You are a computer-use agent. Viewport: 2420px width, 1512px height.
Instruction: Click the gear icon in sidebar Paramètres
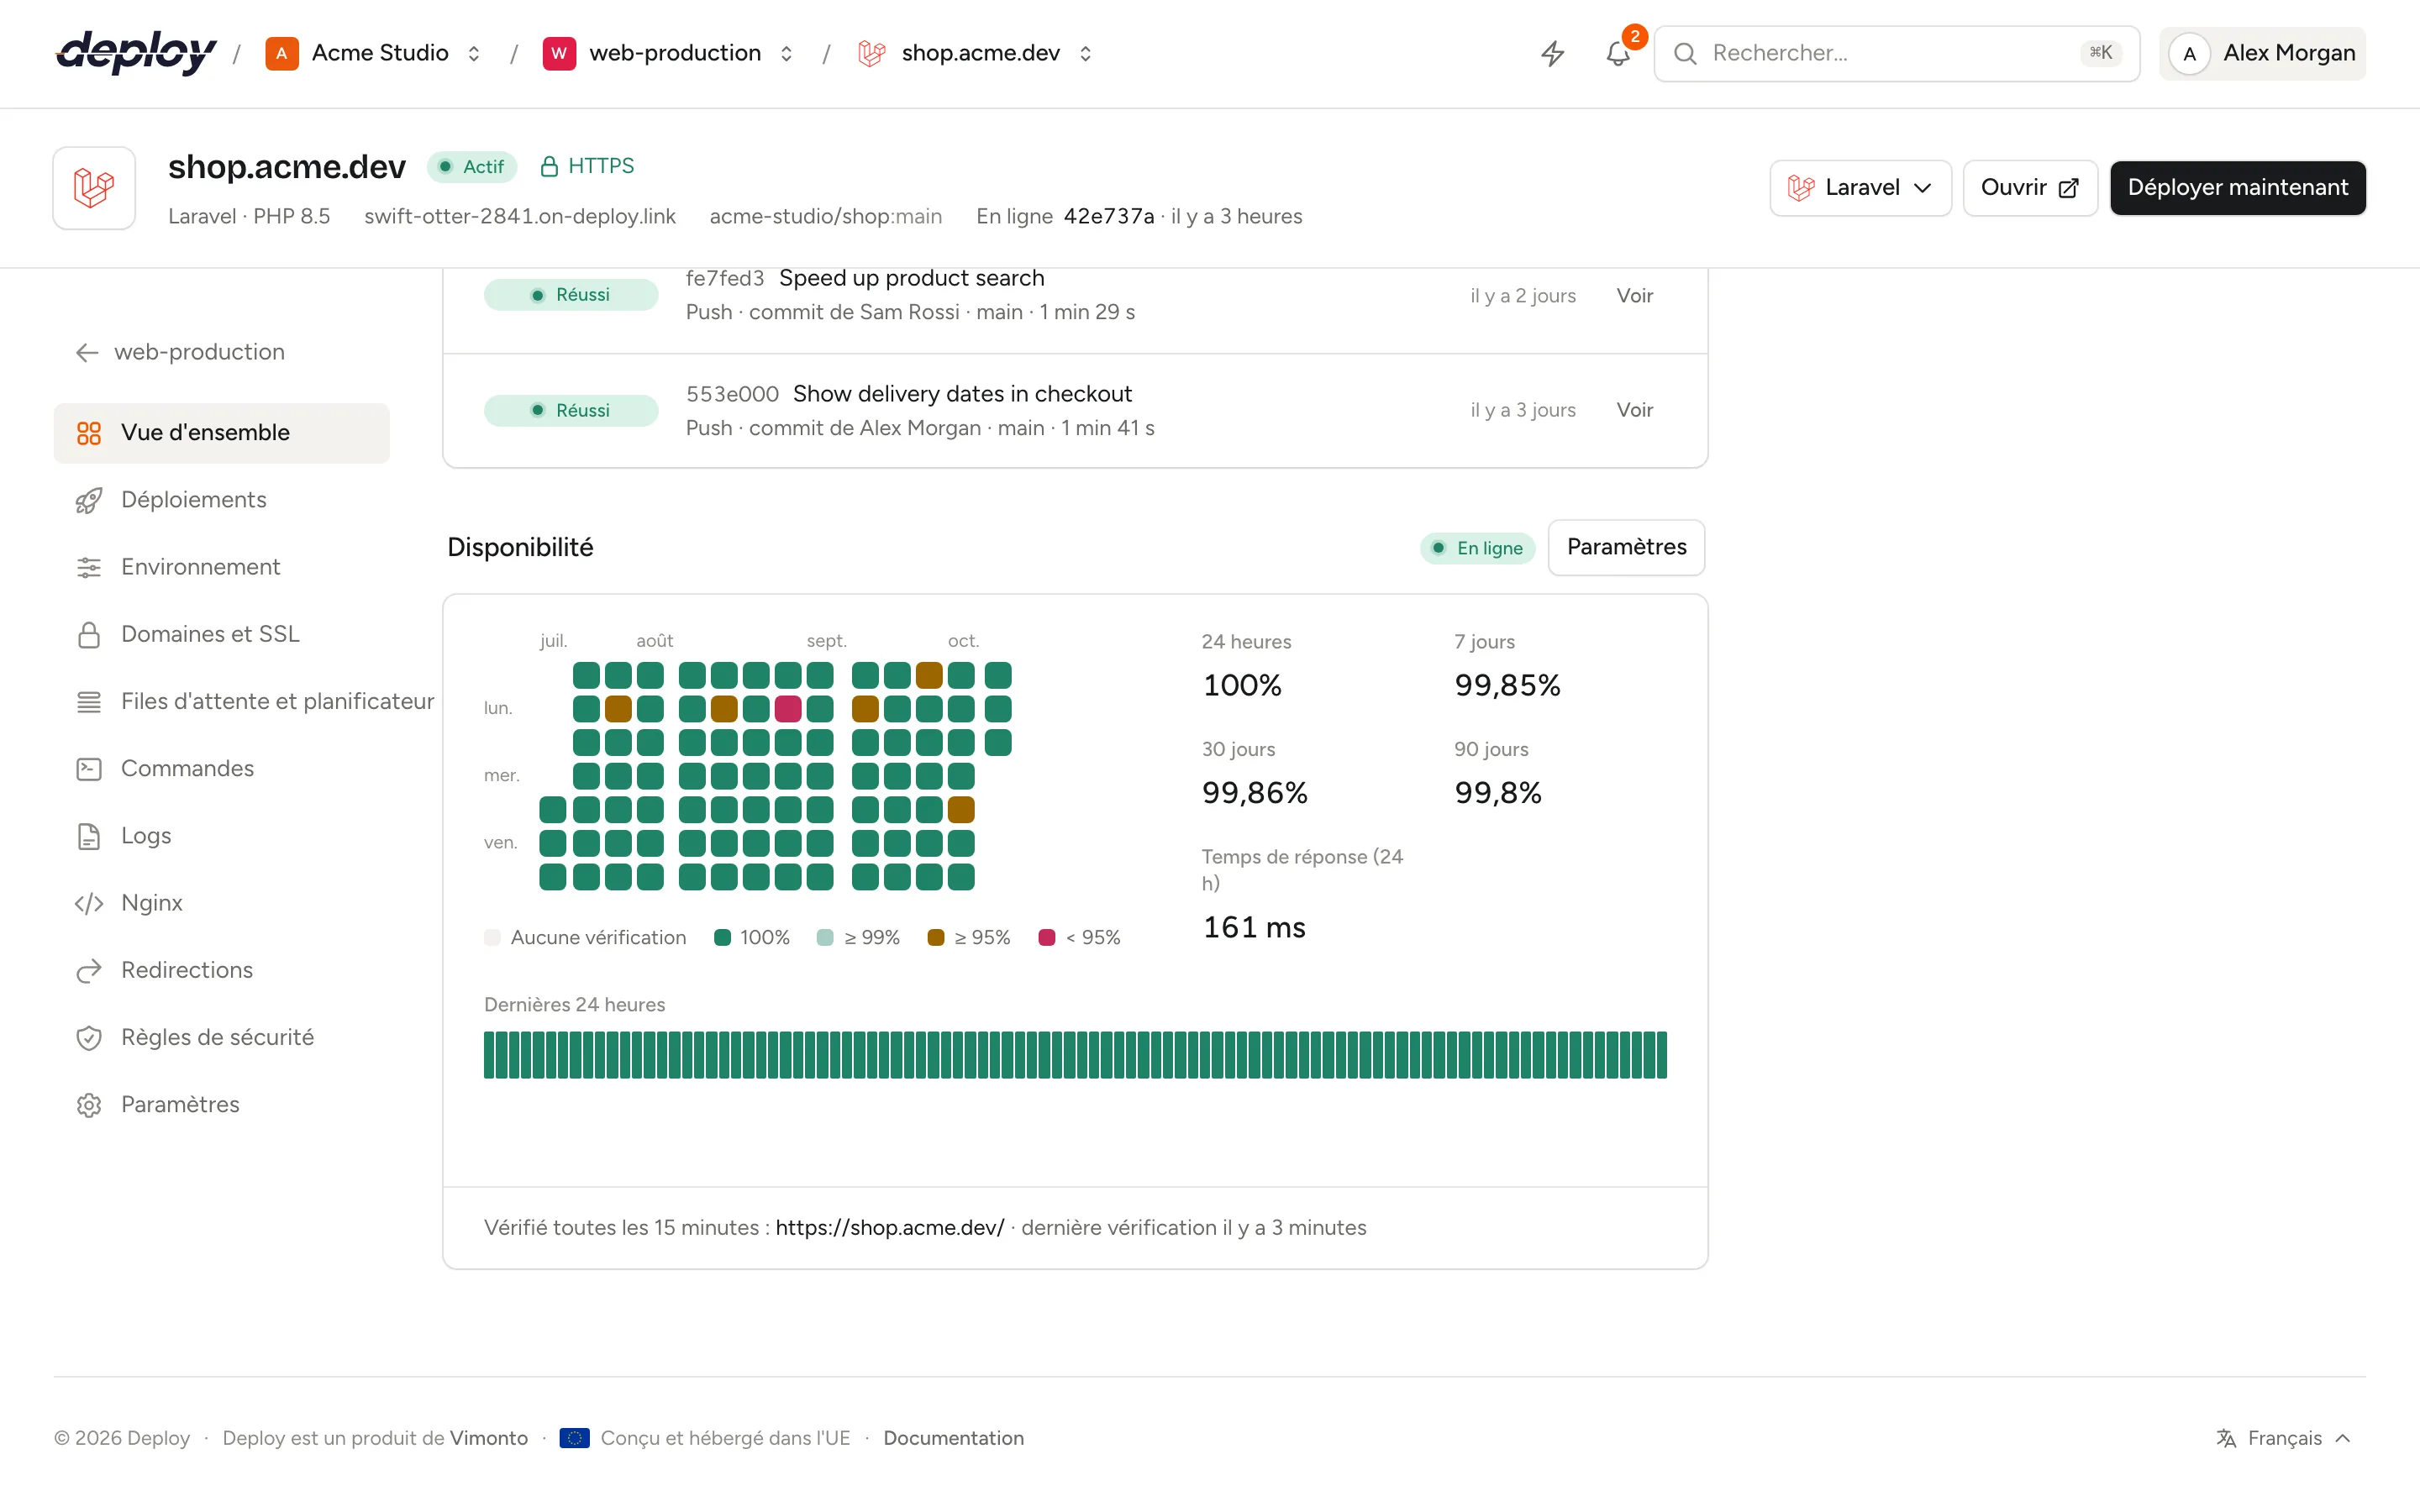tap(89, 1104)
